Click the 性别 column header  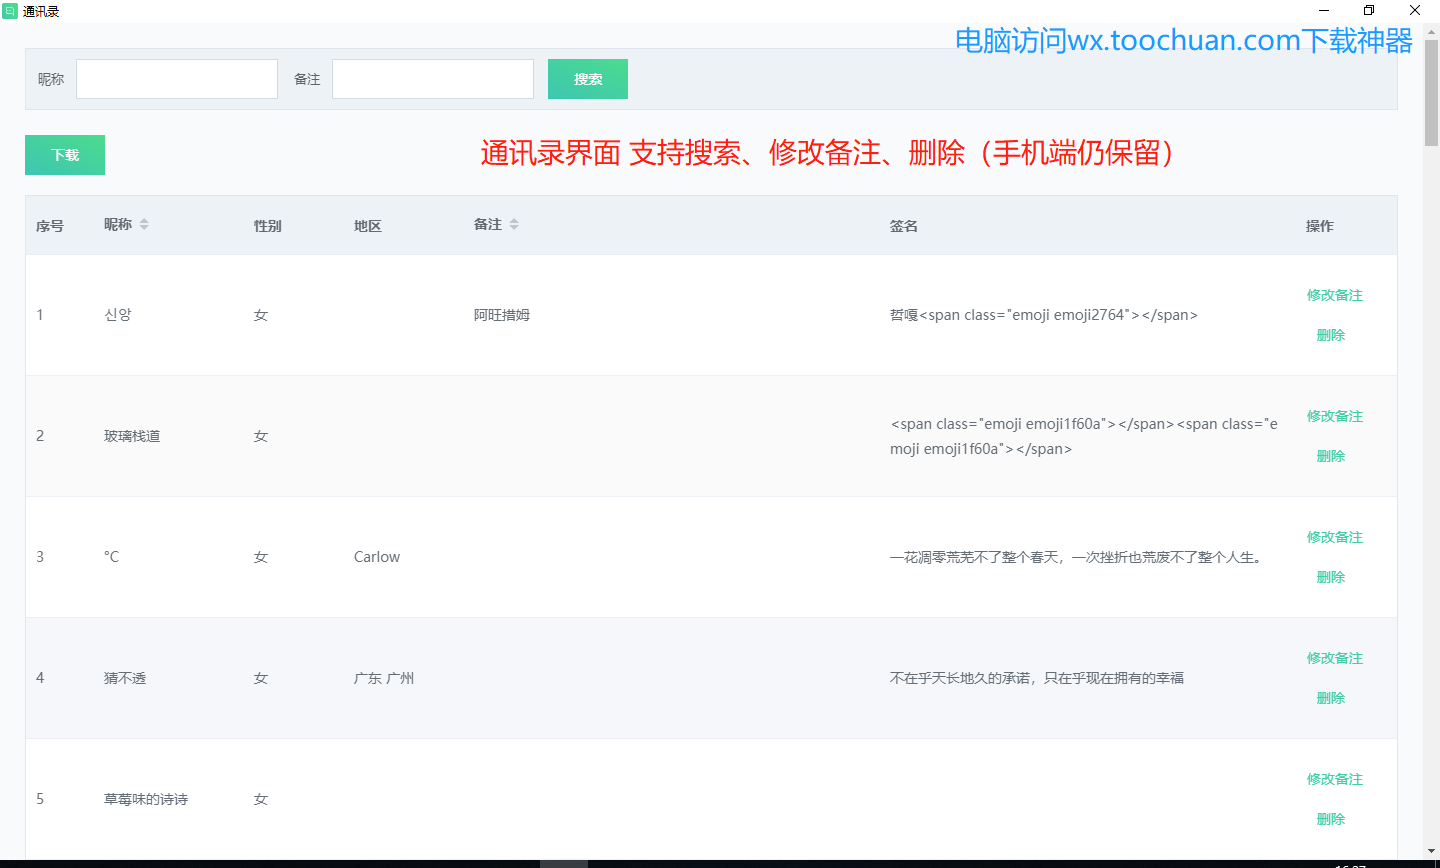[x=268, y=226]
